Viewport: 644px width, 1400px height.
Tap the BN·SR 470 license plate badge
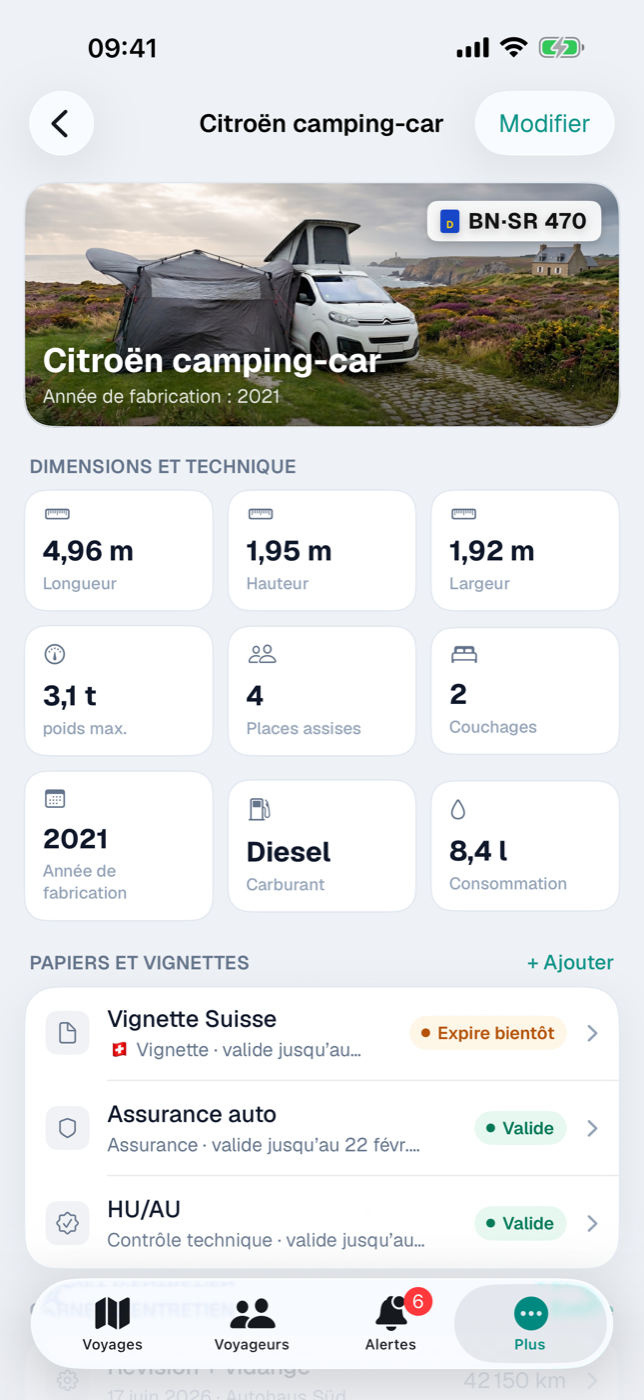pyautogui.click(x=514, y=221)
